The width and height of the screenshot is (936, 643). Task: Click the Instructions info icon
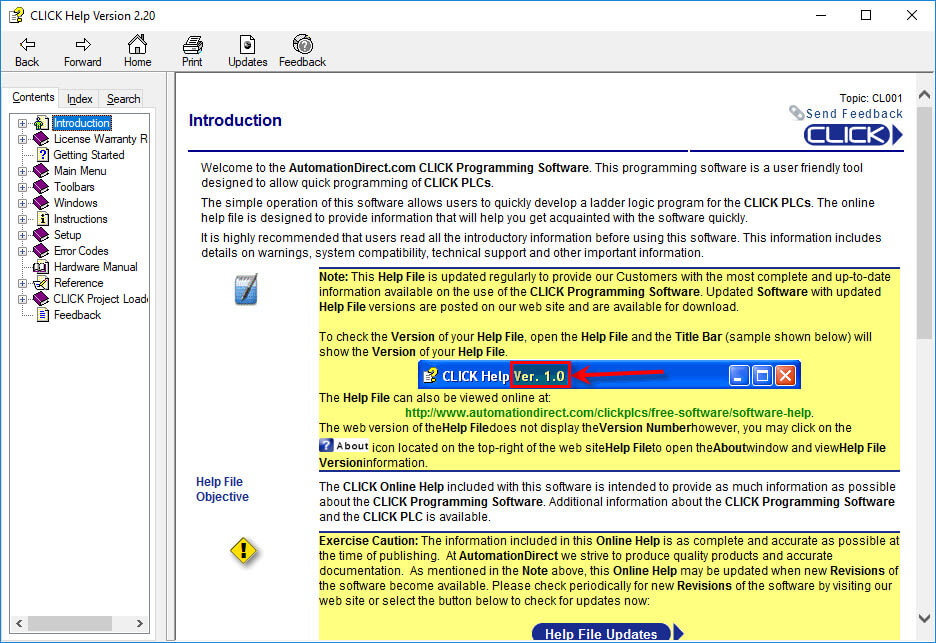coord(42,219)
